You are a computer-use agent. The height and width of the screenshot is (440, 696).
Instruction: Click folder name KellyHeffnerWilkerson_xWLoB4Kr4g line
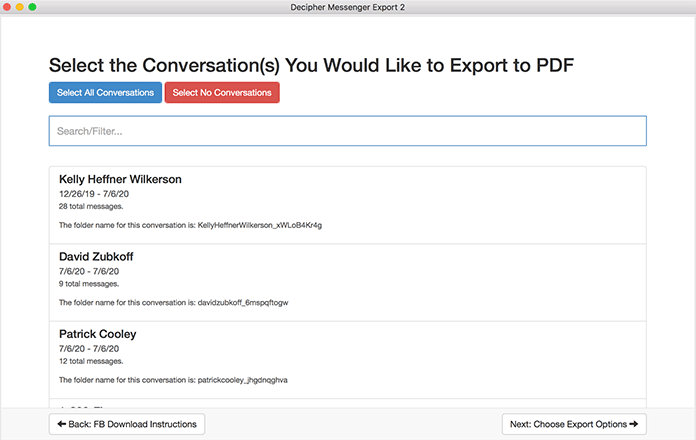(190, 225)
